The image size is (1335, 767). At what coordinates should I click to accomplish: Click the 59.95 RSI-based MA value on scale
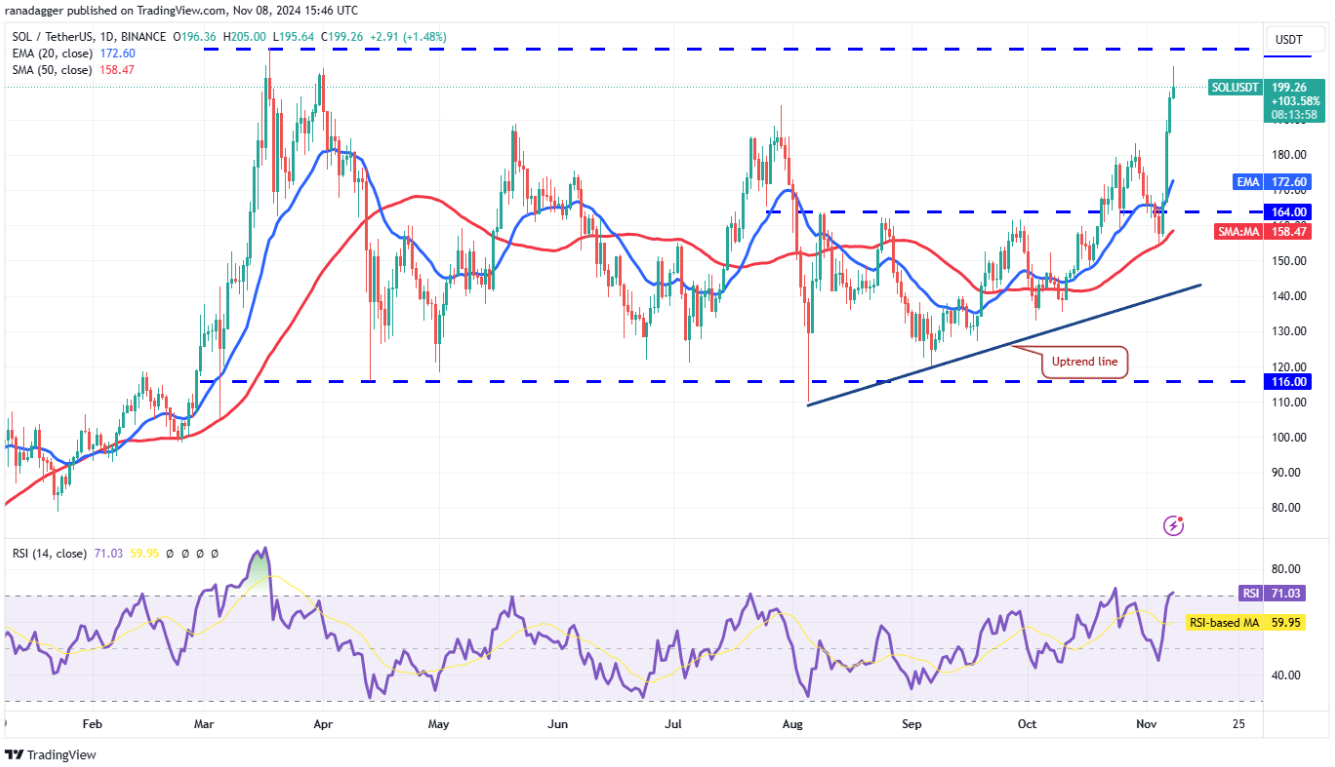pos(1286,623)
